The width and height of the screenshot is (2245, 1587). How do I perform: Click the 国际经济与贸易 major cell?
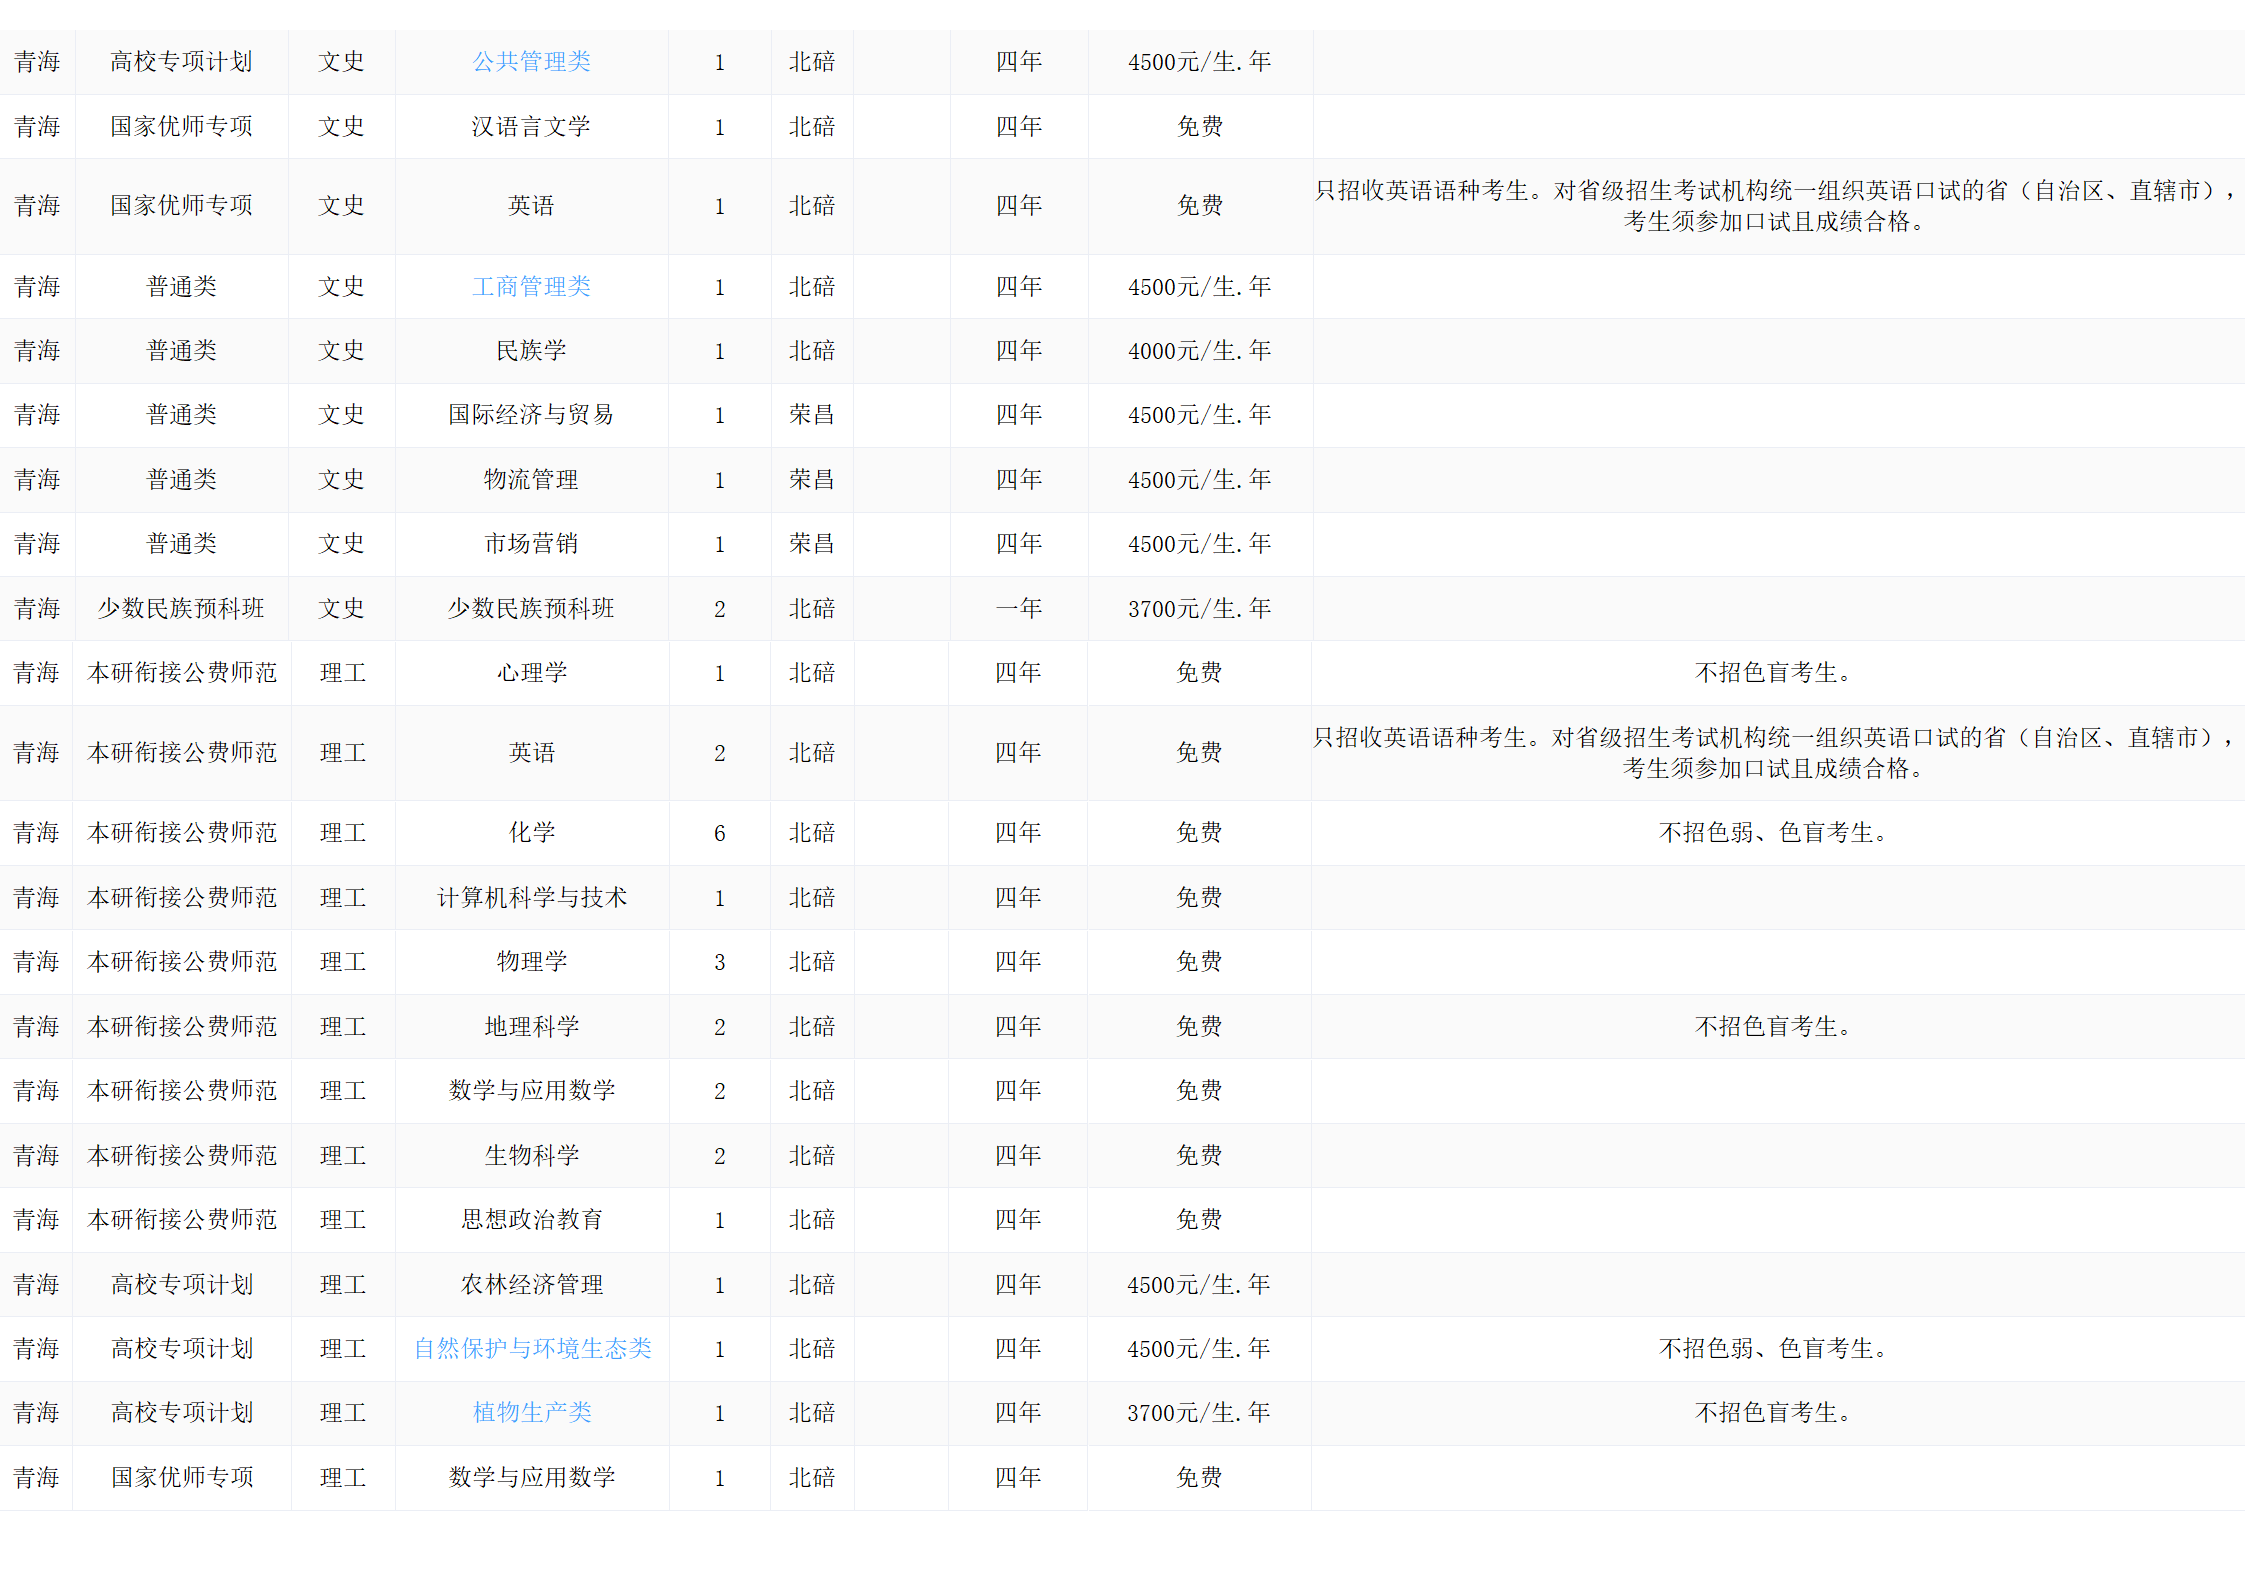pos(531,415)
